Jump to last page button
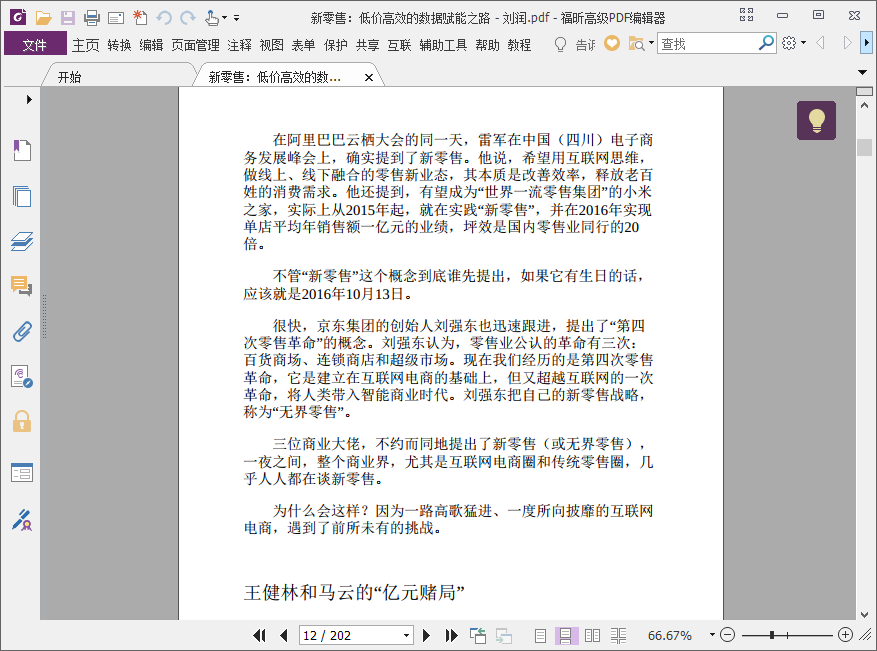877x651 pixels. tap(451, 635)
